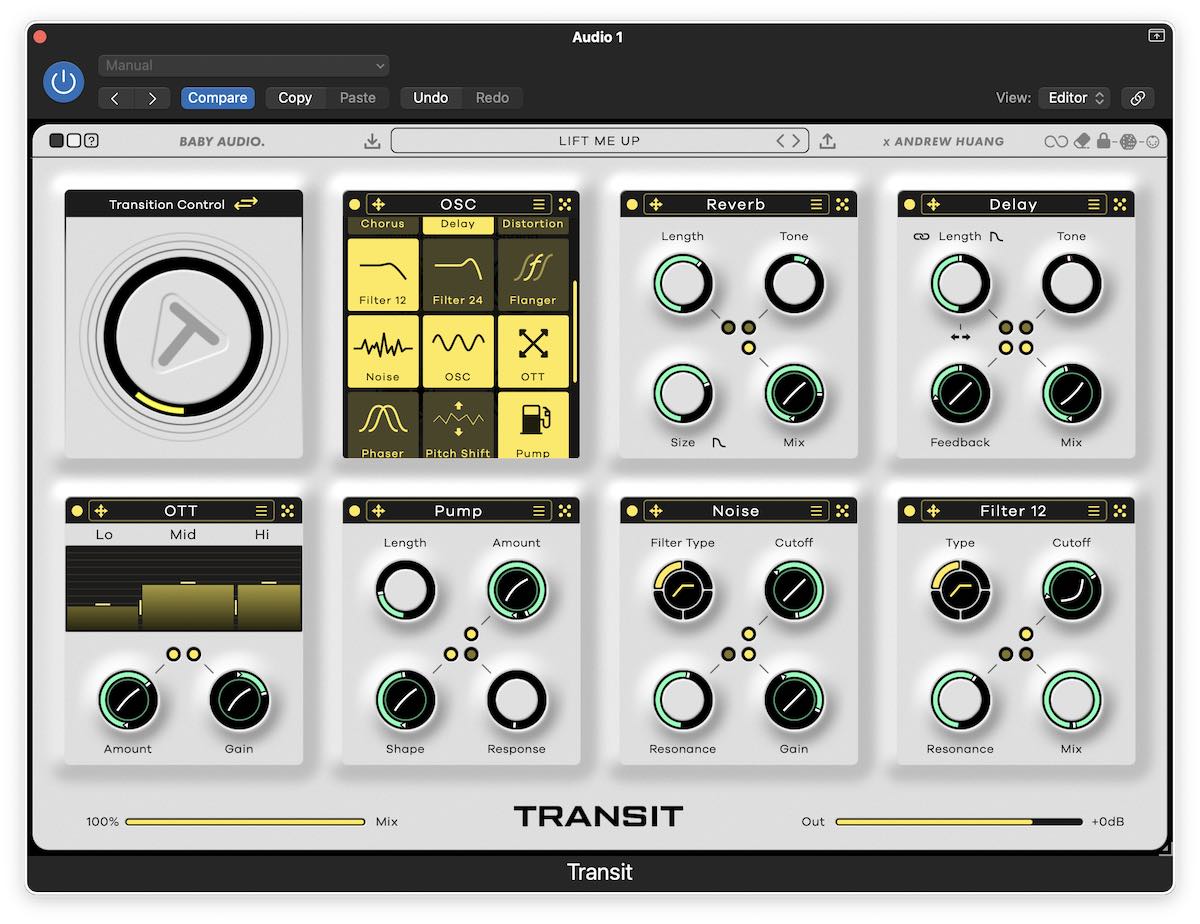Randomize the Delay module with dice icon
The width and height of the screenshot is (1200, 924).
pyautogui.click(x=1120, y=204)
